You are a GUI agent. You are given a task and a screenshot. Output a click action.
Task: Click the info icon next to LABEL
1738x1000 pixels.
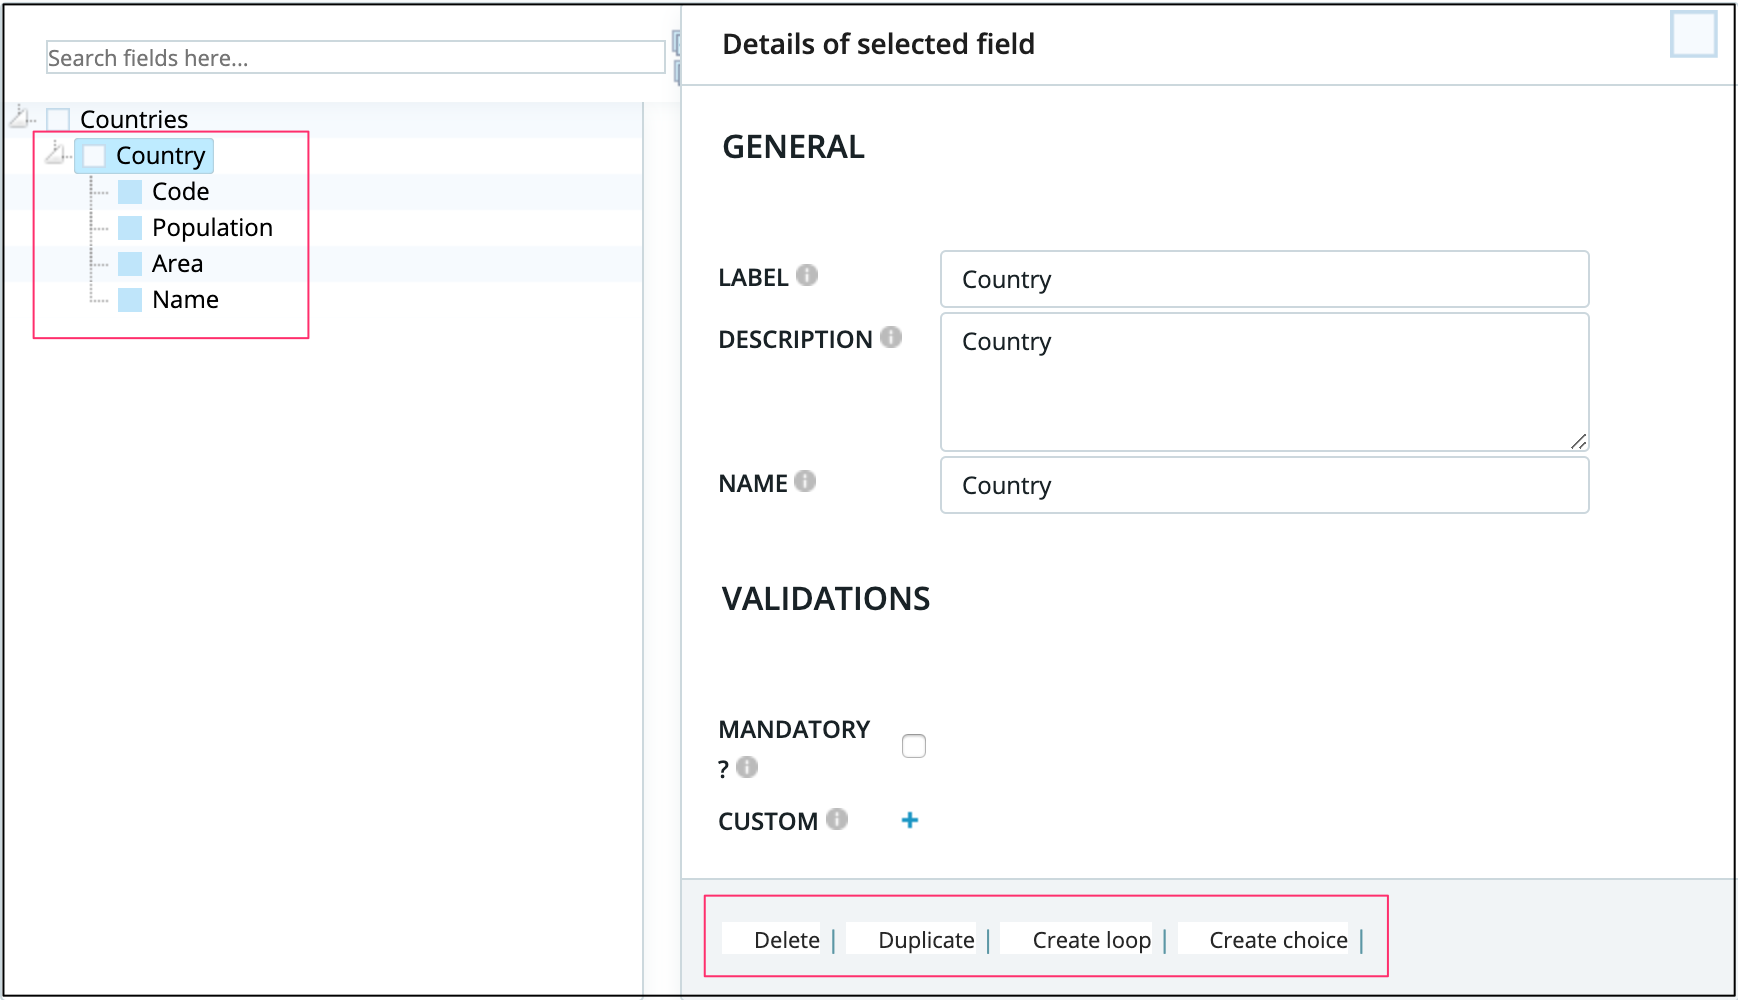tap(807, 275)
